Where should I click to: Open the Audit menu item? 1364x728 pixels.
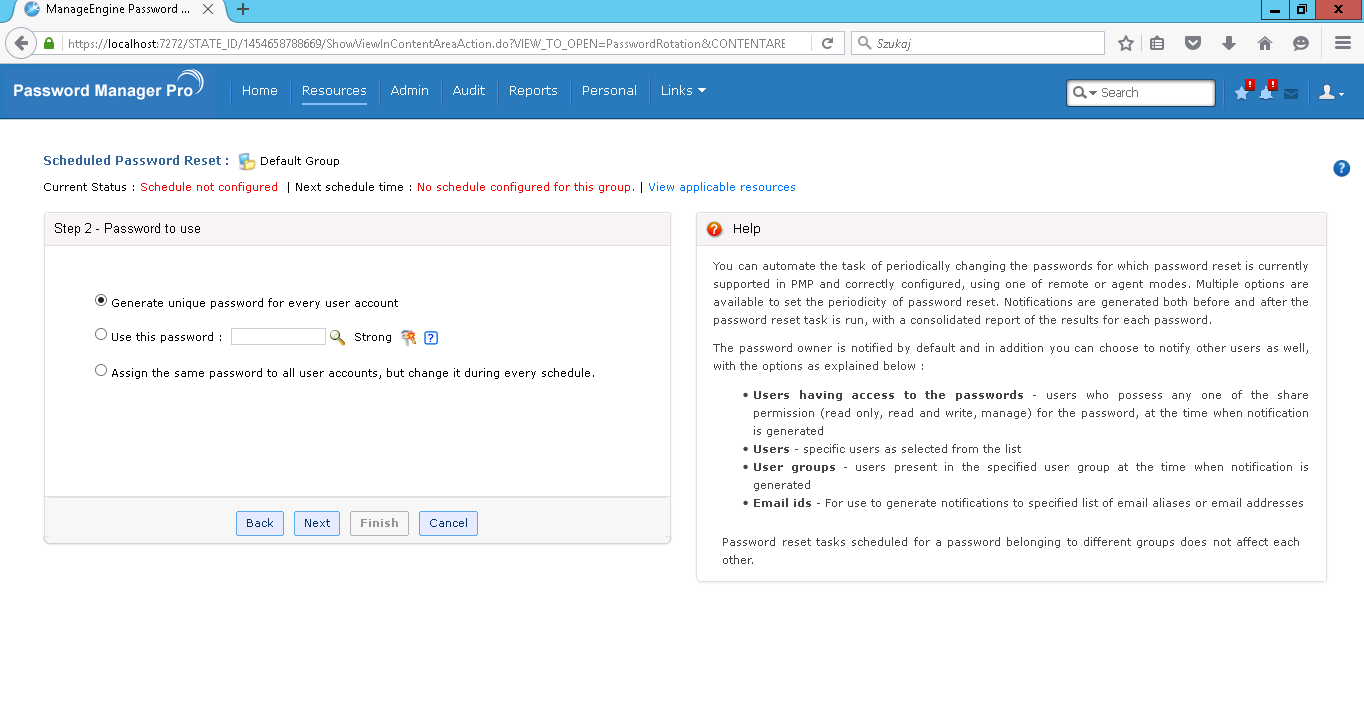click(469, 91)
